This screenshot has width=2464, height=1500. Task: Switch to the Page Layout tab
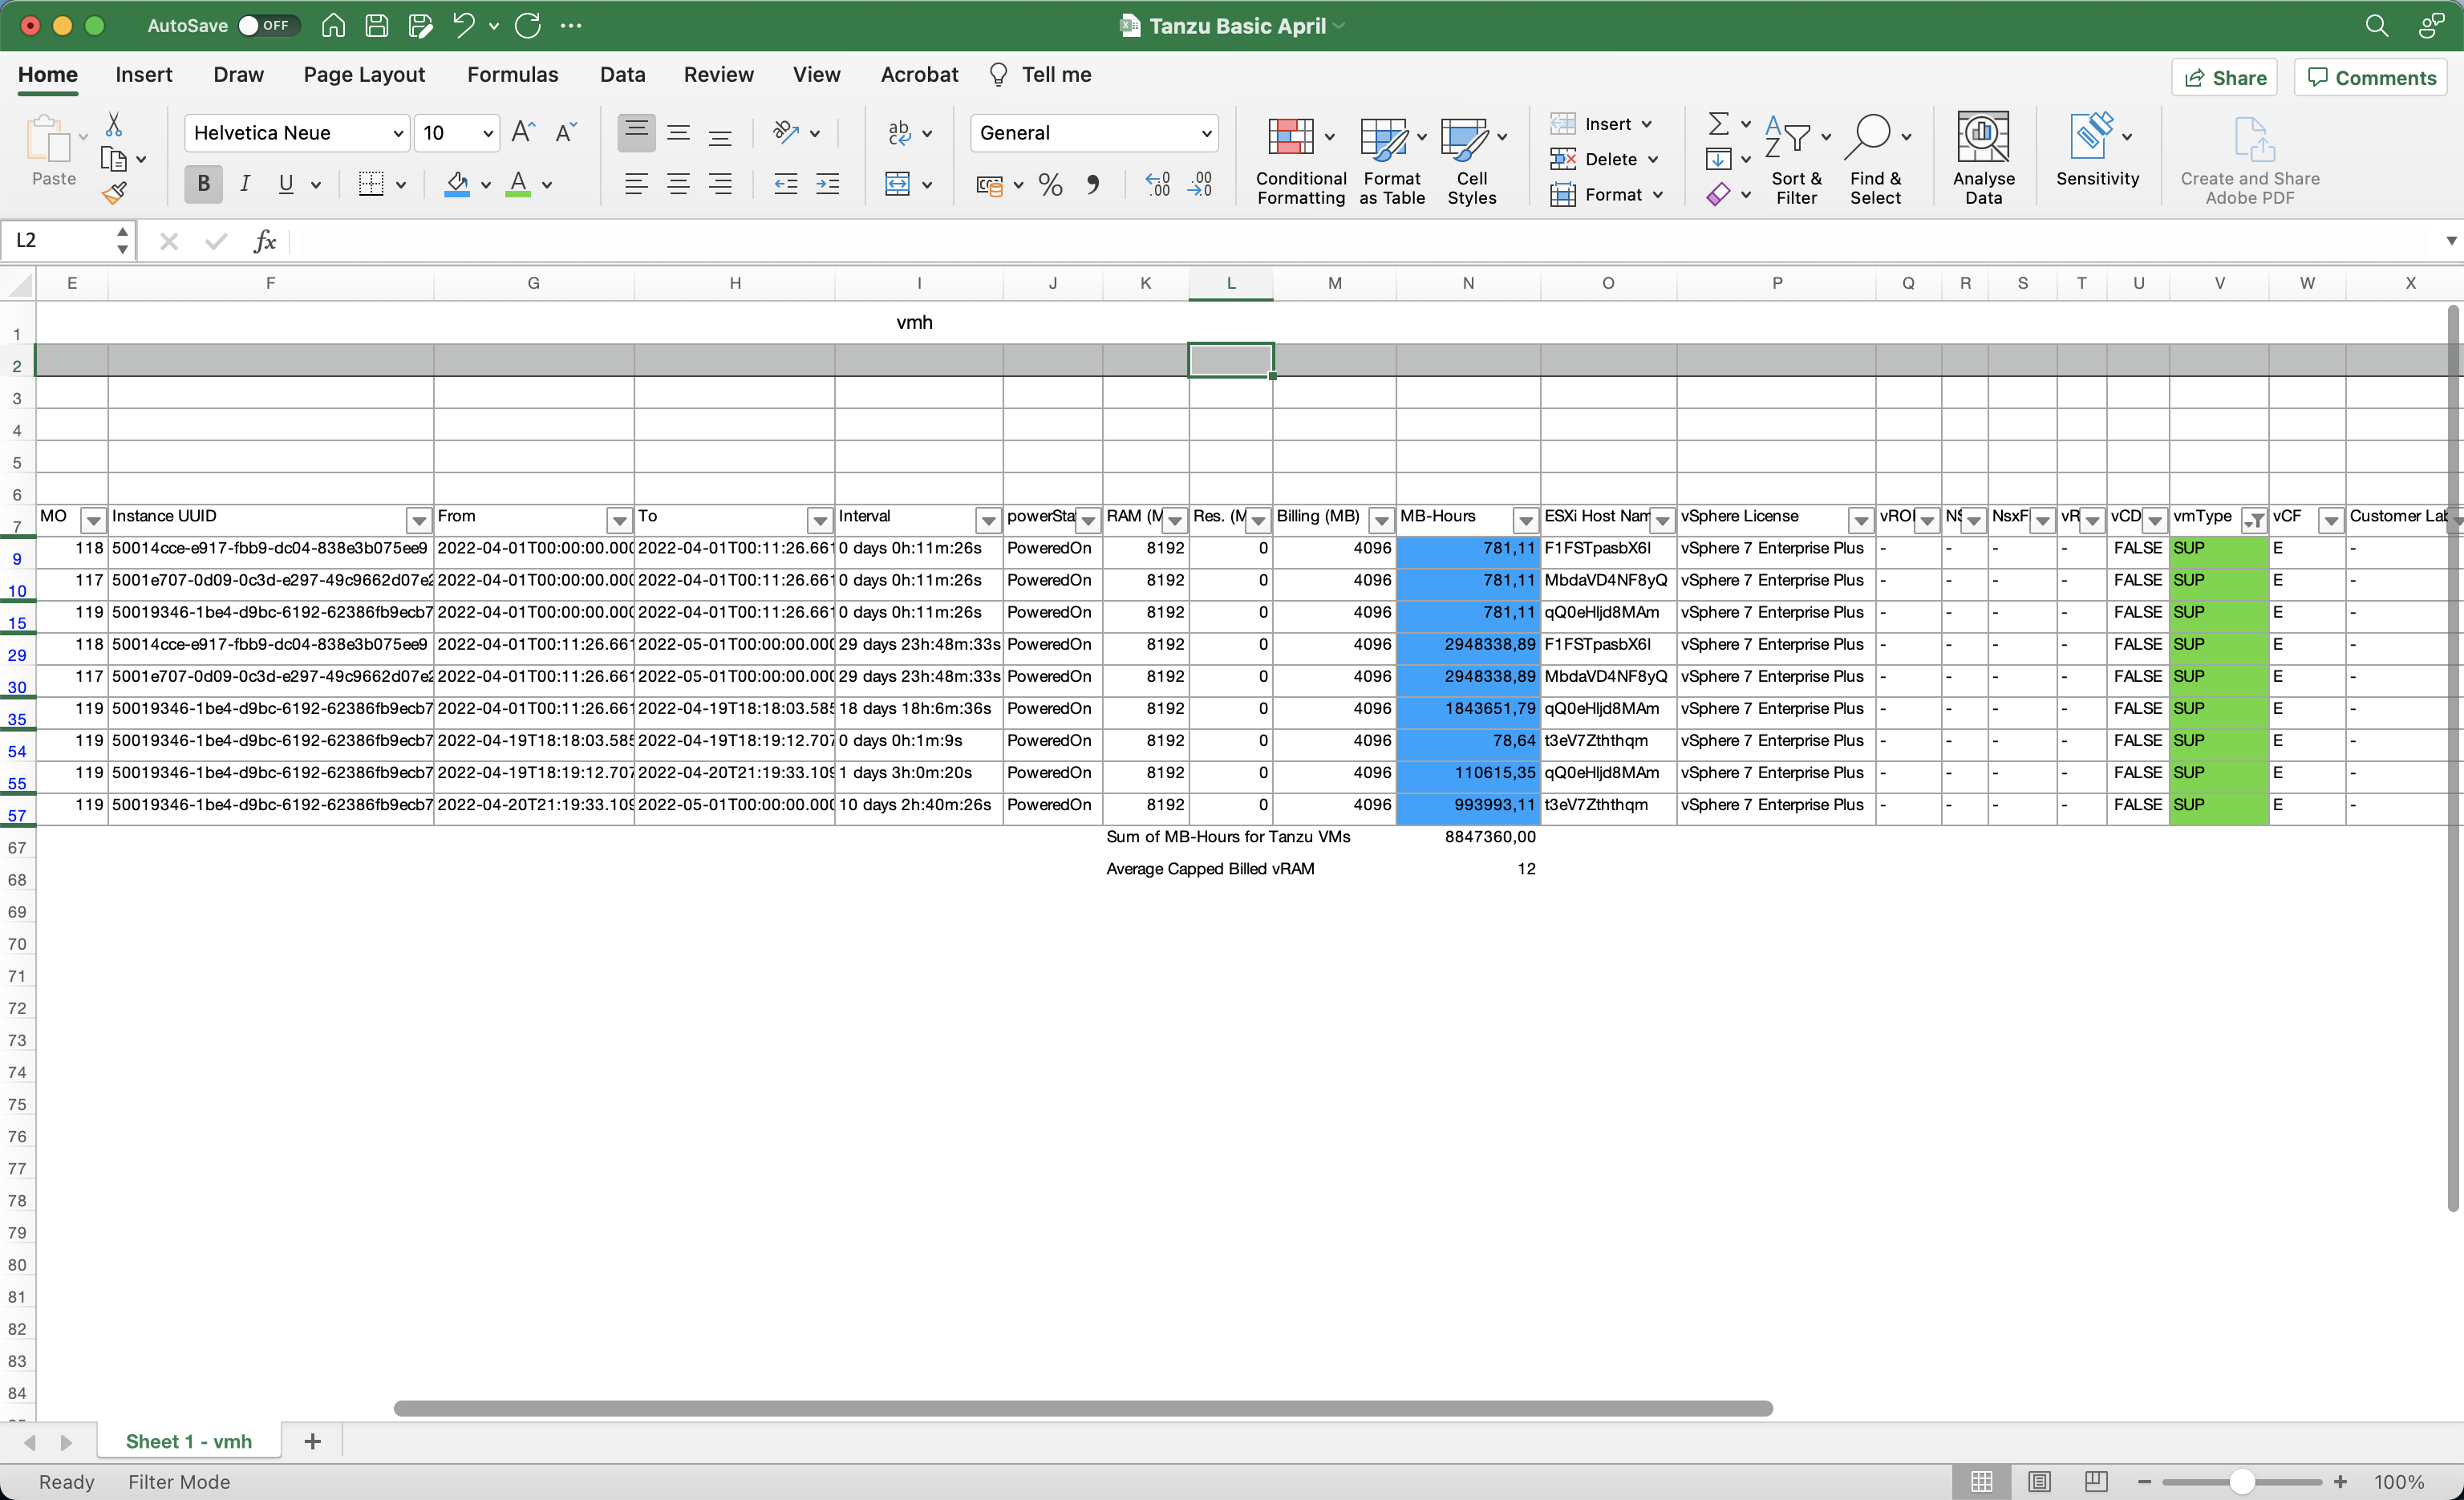click(364, 75)
